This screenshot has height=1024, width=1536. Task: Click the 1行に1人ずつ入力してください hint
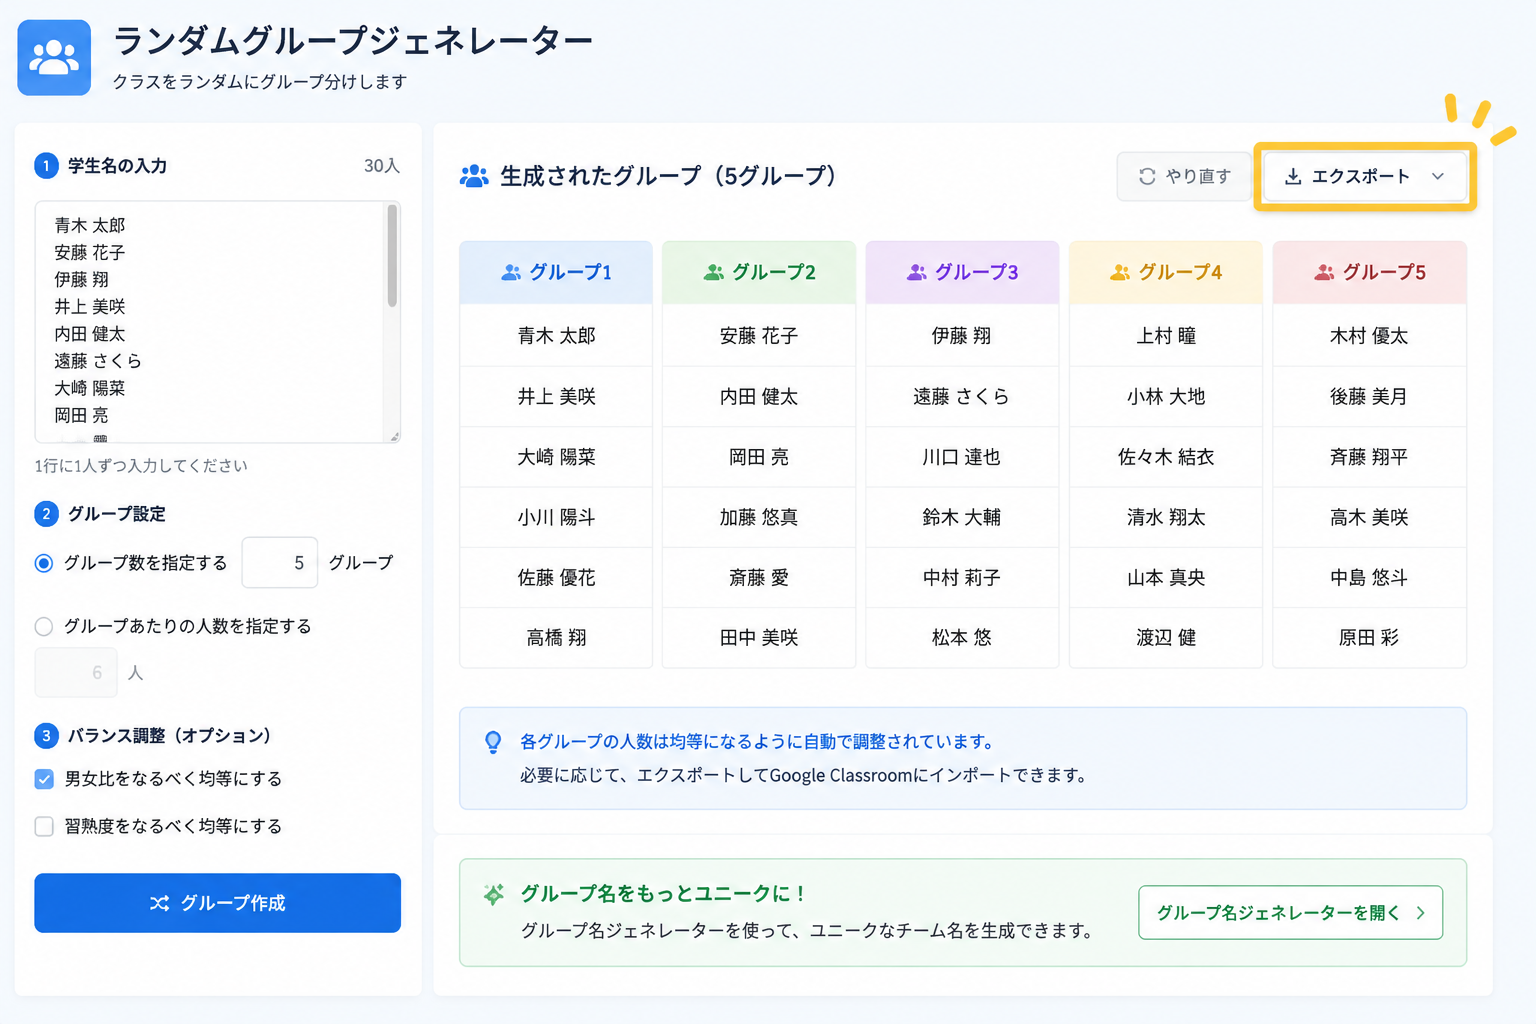point(141,466)
